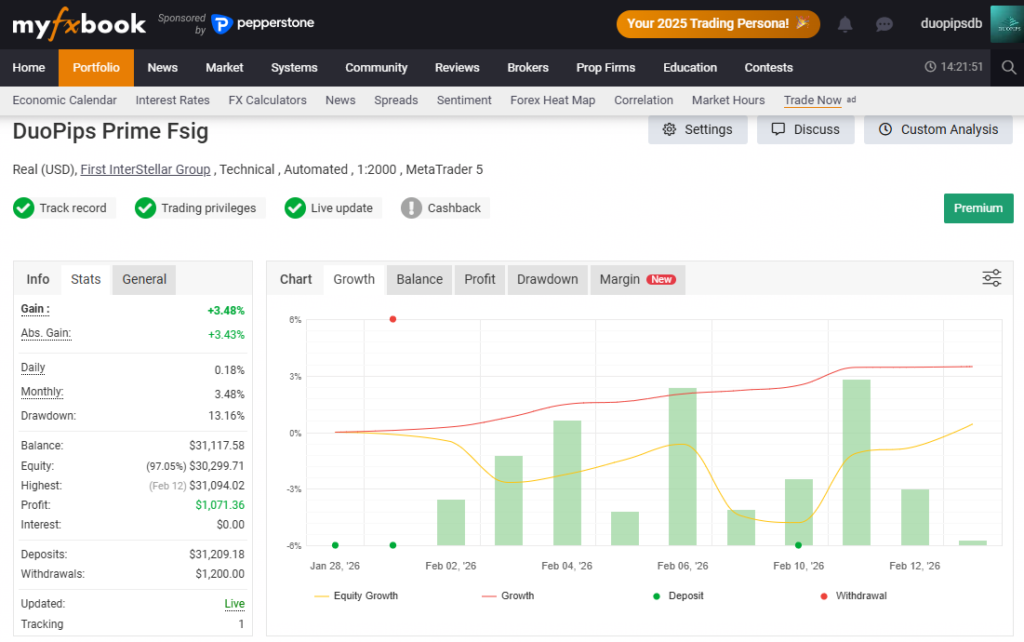This screenshot has height=642, width=1024.
Task: Open the messages chat bubble icon
Action: point(884,25)
